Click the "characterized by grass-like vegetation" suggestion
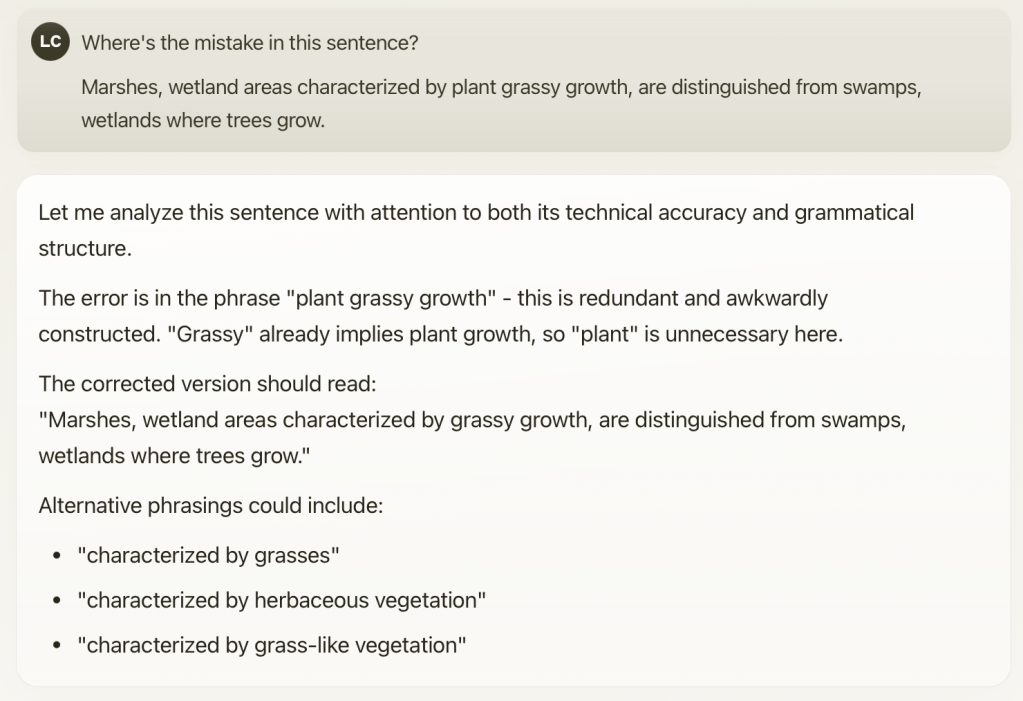 [272, 645]
